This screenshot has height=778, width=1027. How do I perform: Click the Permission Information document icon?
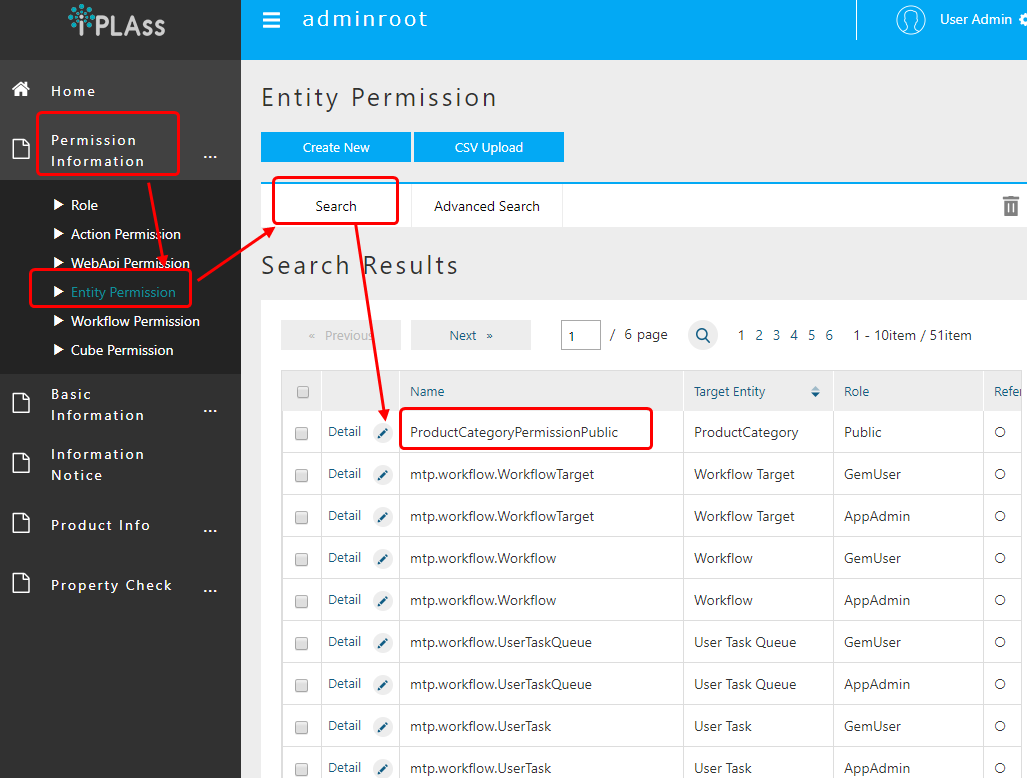[x=21, y=149]
